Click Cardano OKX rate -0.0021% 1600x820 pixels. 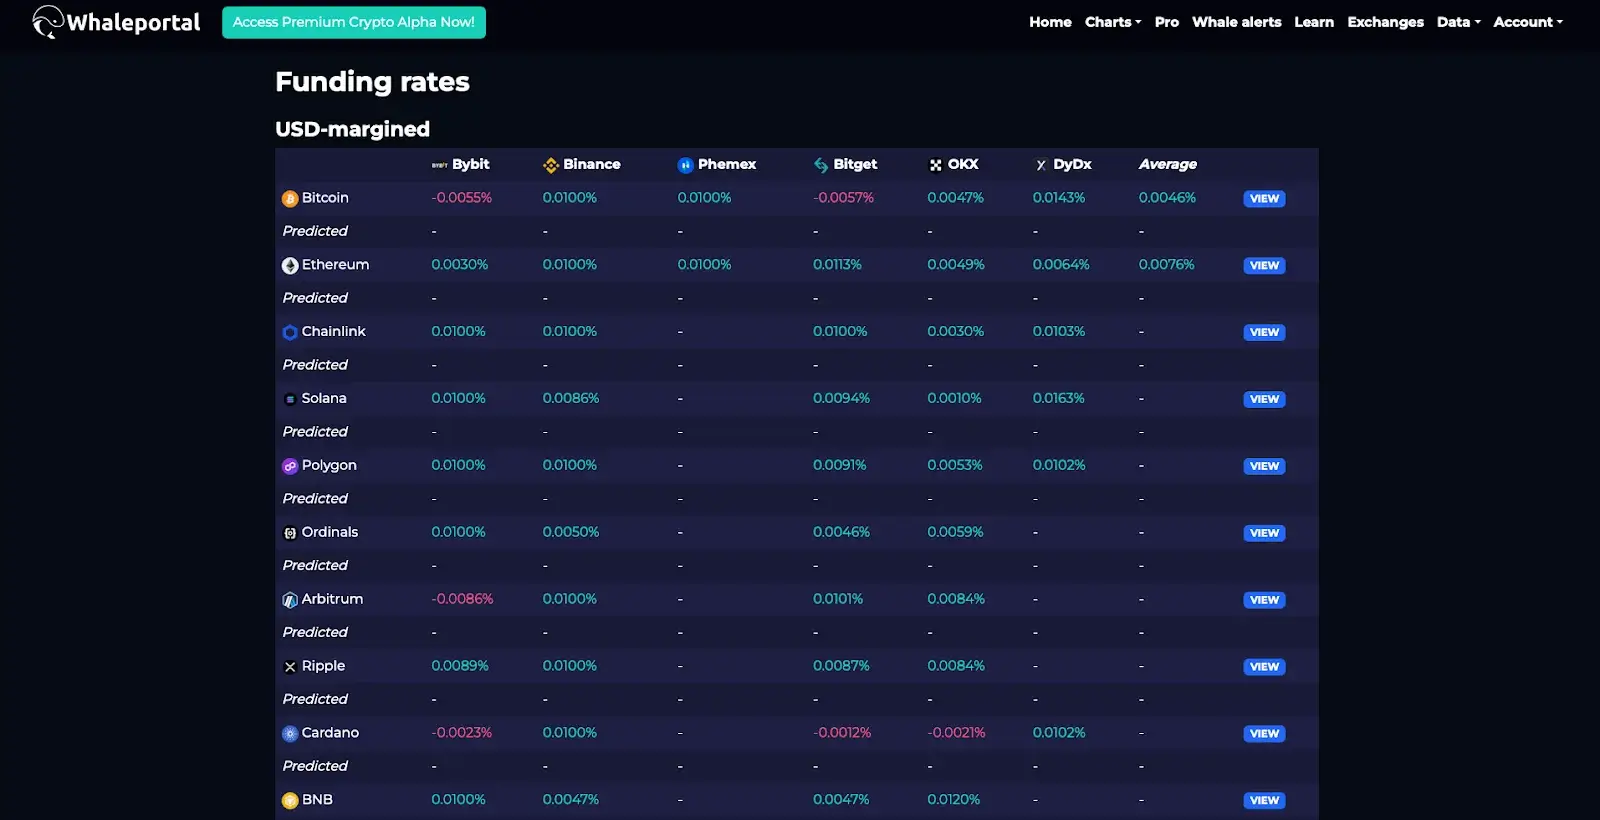click(x=956, y=733)
